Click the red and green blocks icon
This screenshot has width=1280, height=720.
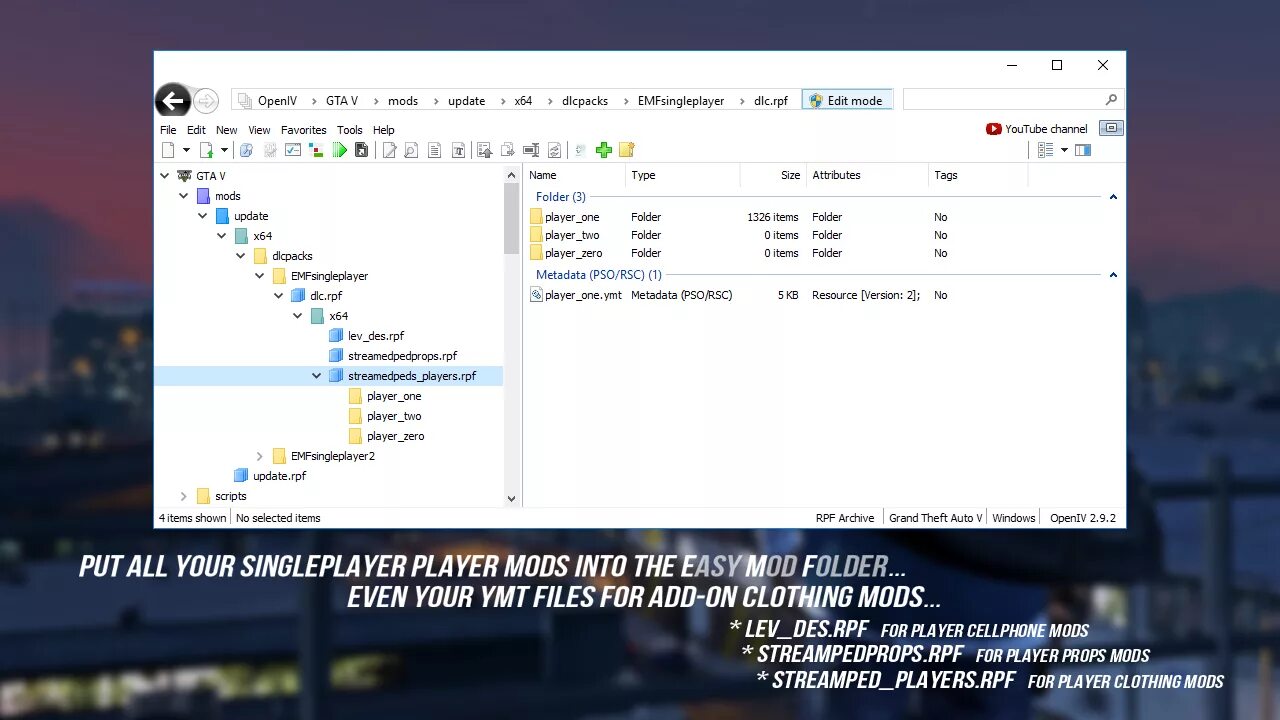point(316,150)
